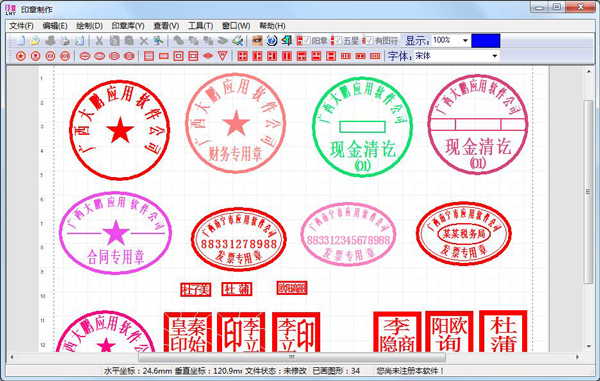Click the Delete X icon

[x=144, y=41]
